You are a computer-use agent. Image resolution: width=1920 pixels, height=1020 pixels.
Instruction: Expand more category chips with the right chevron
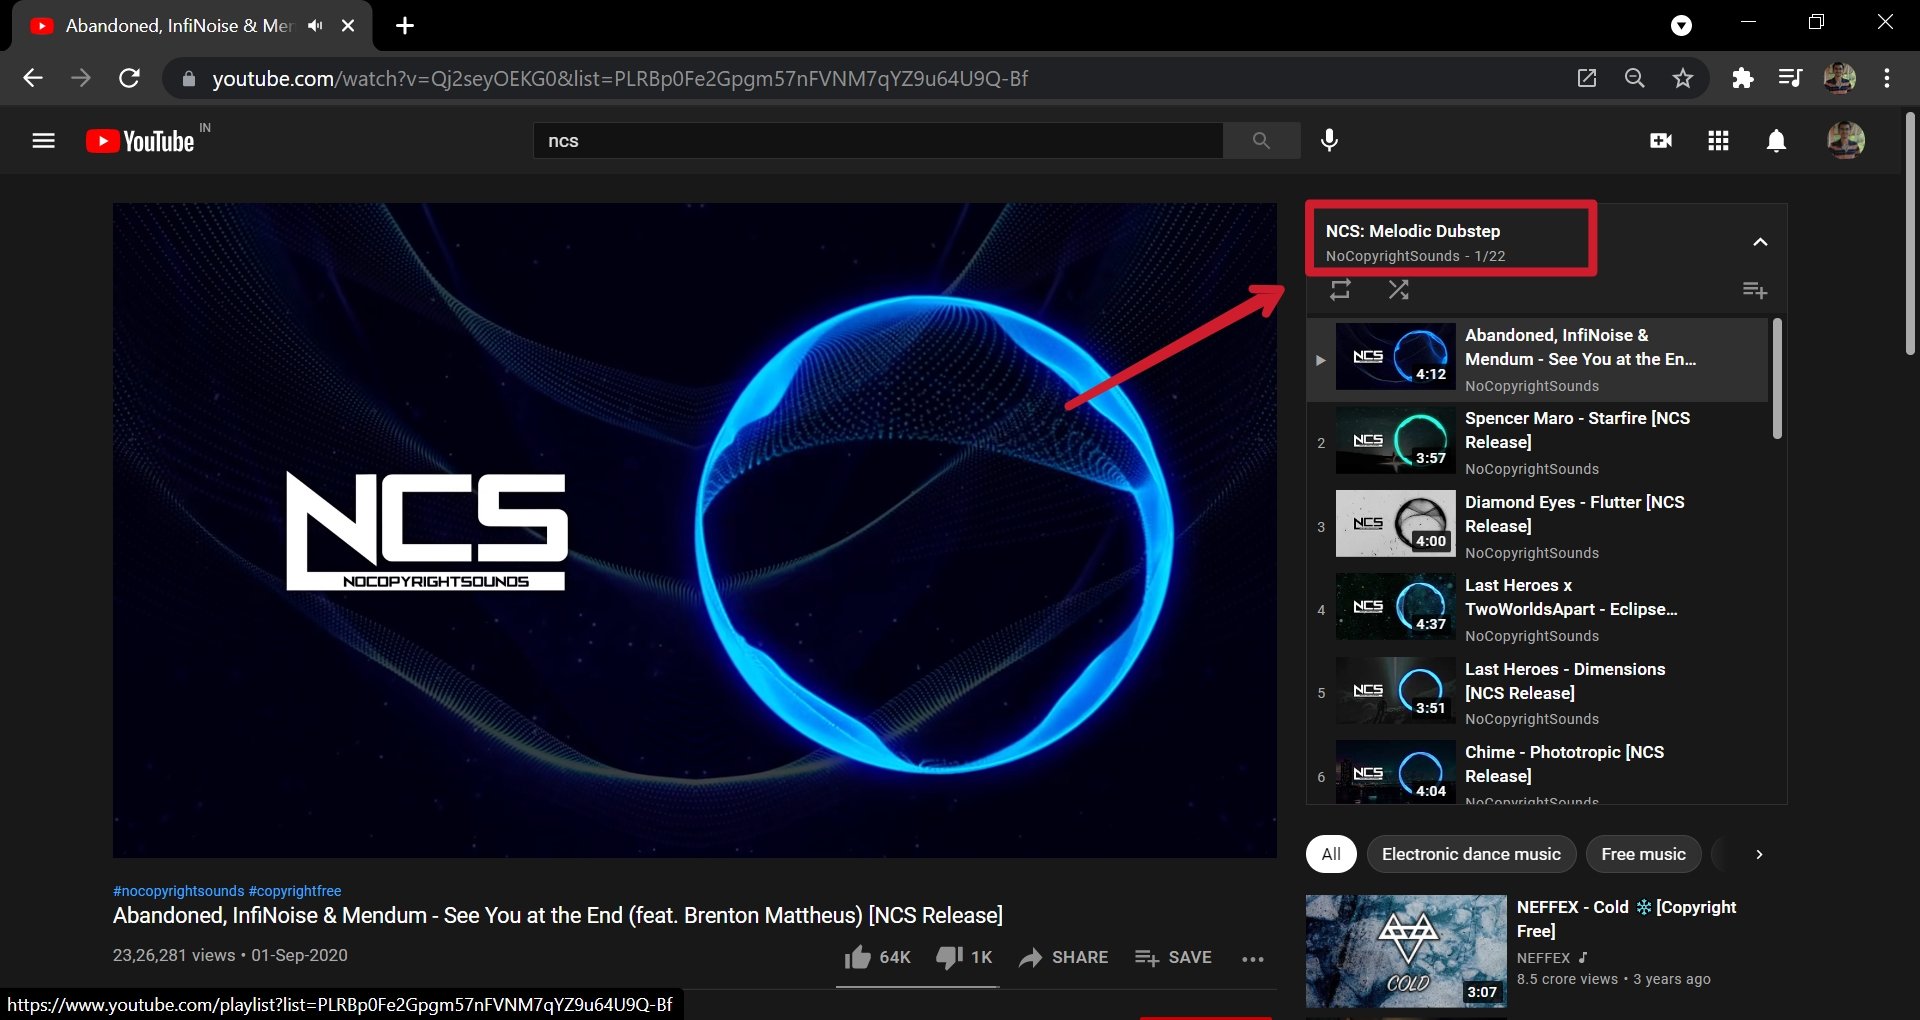click(1759, 854)
